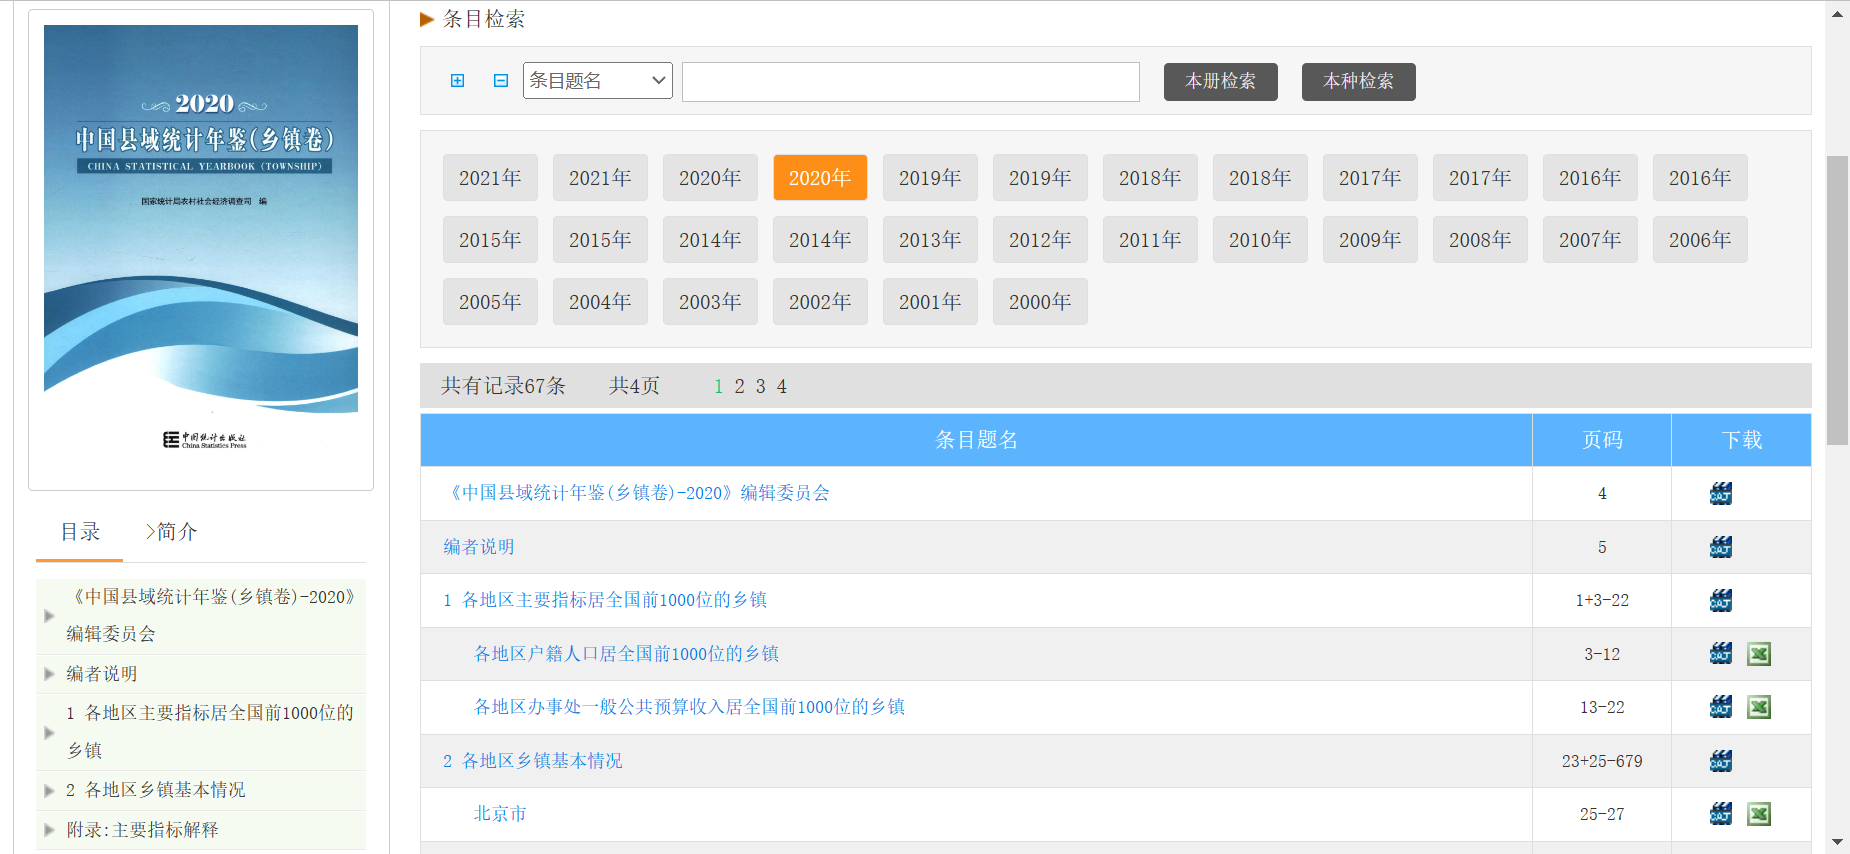This screenshot has height=854, width=1850.
Task: Open 各地区户籍人口居全国前1000位的乡镇 link
Action: (626, 654)
